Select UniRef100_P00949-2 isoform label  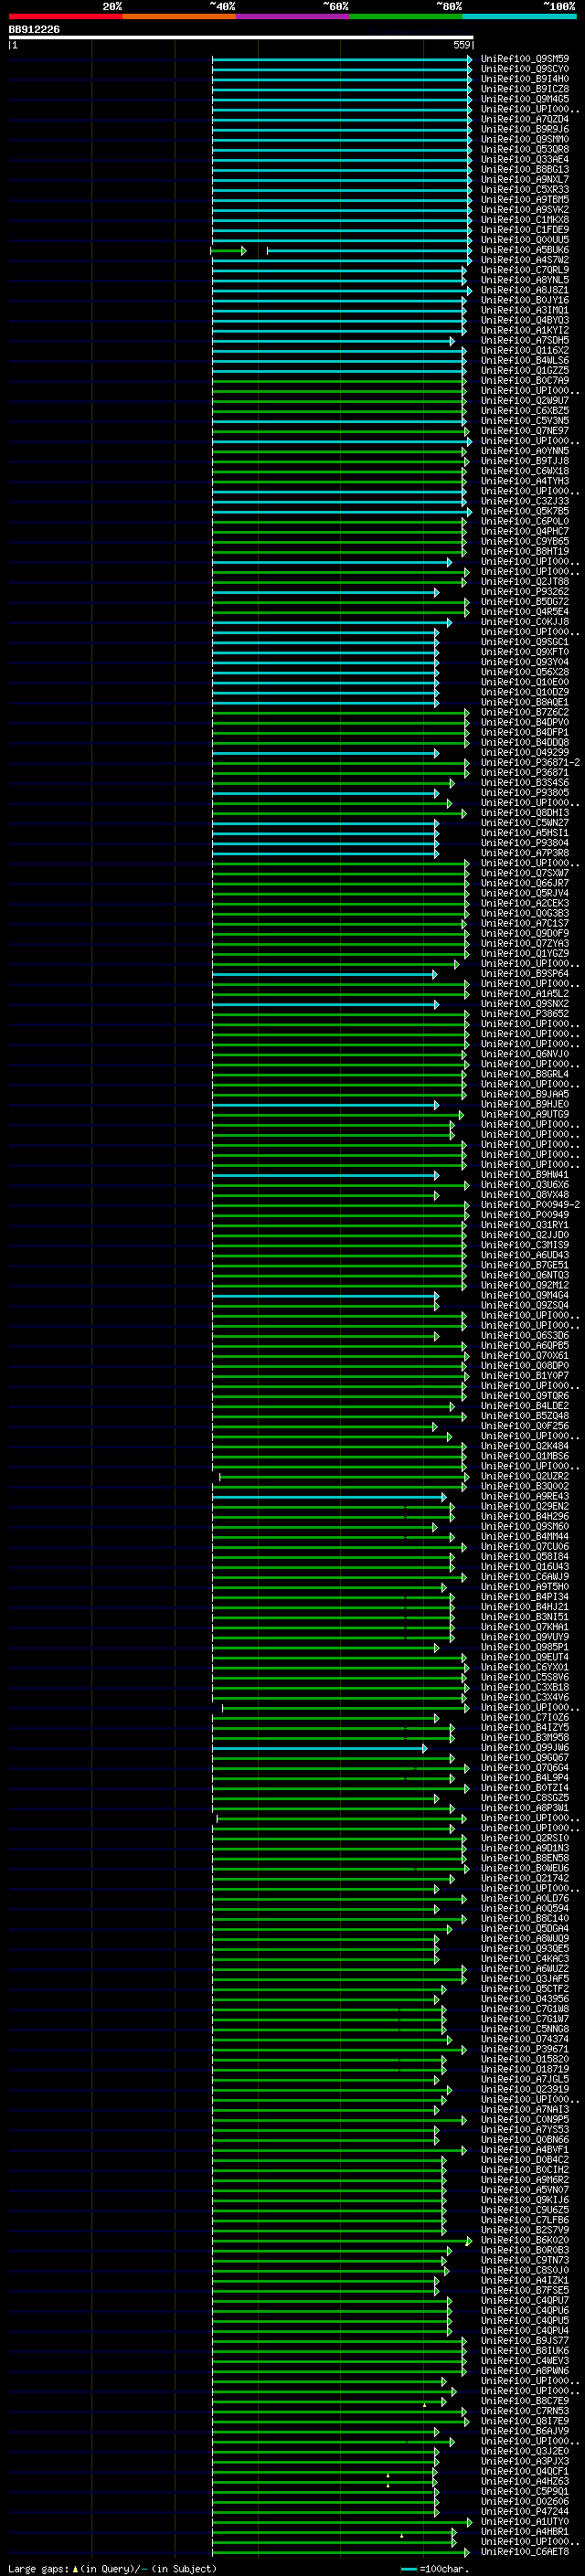point(530,1206)
